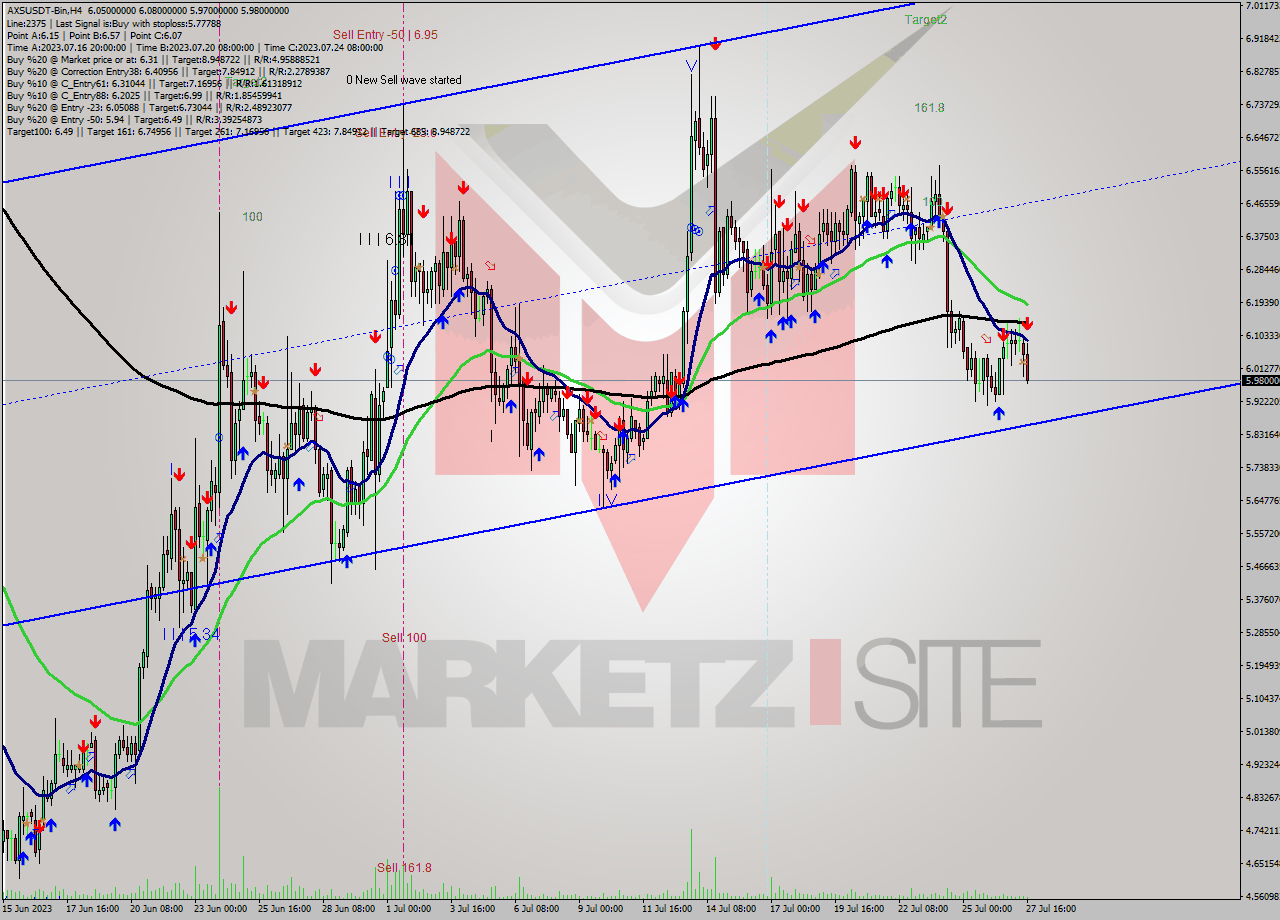
Task: Click the '19 Jul 16:00' time label
Action: point(859,909)
